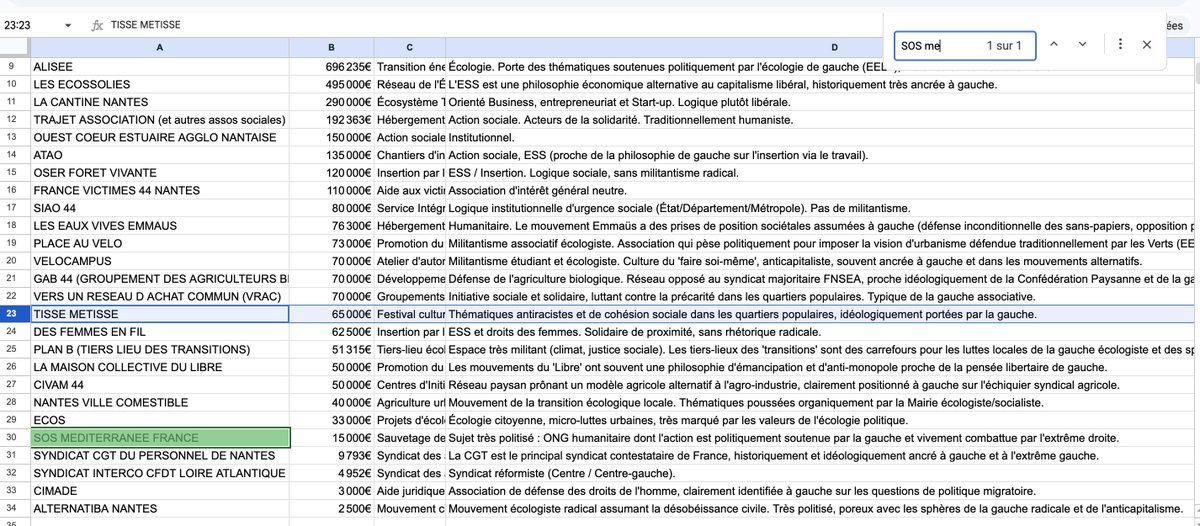Open the name box dropdown arrow
The width and height of the screenshot is (1200, 526).
[x=67, y=25]
